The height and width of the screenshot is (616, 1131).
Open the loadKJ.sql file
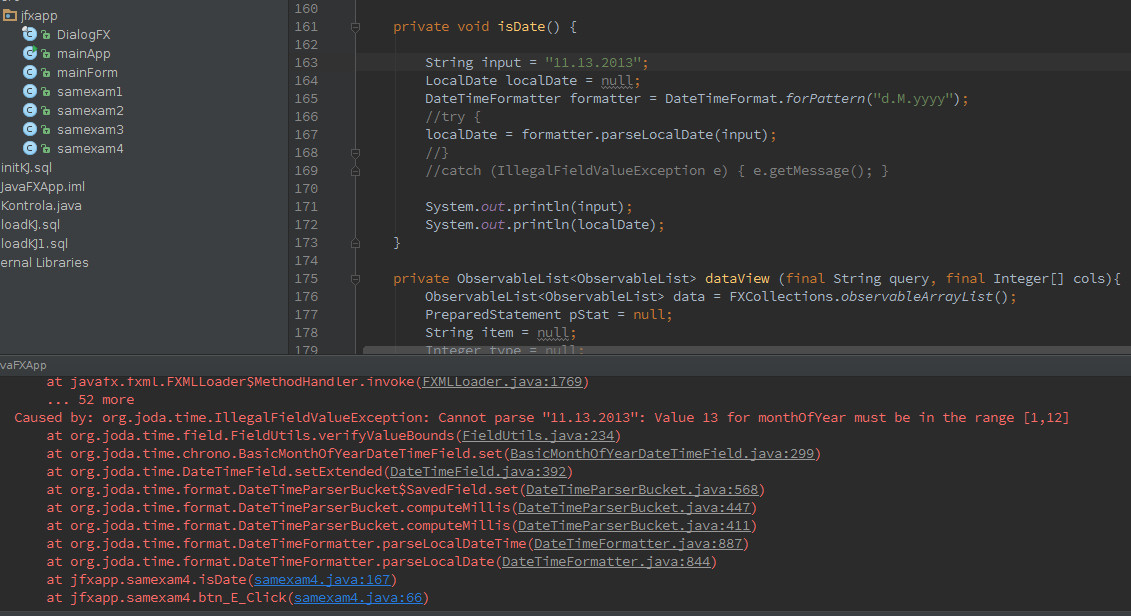(x=30, y=224)
